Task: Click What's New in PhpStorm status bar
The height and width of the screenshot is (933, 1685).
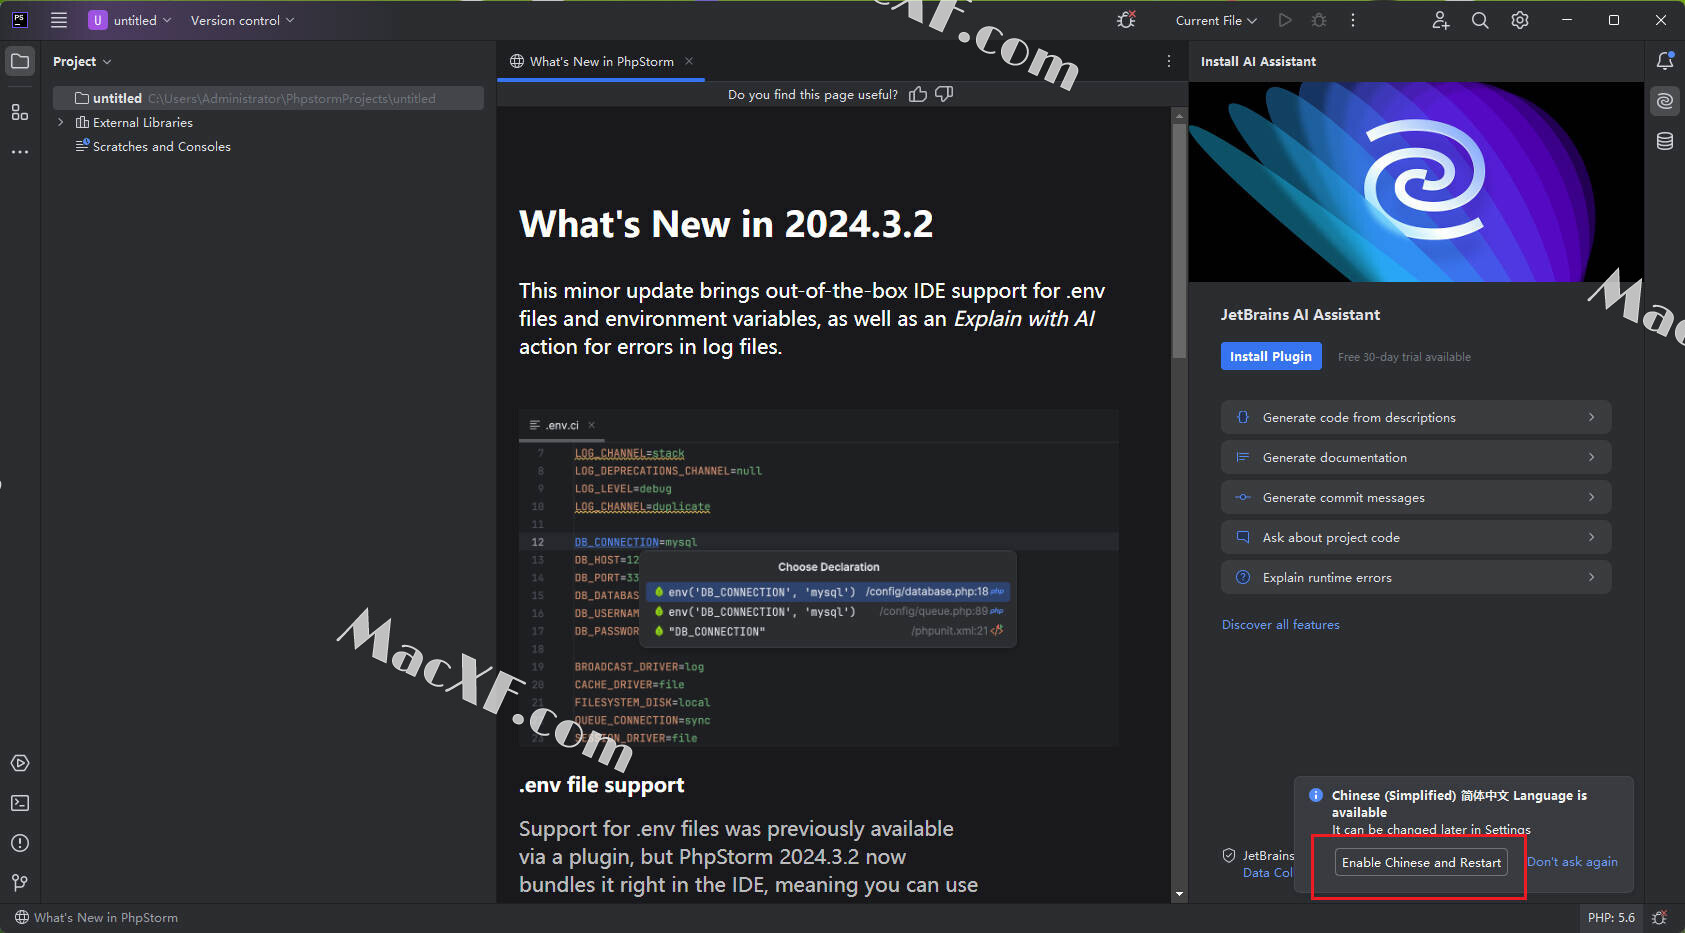Action: pyautogui.click(x=96, y=917)
